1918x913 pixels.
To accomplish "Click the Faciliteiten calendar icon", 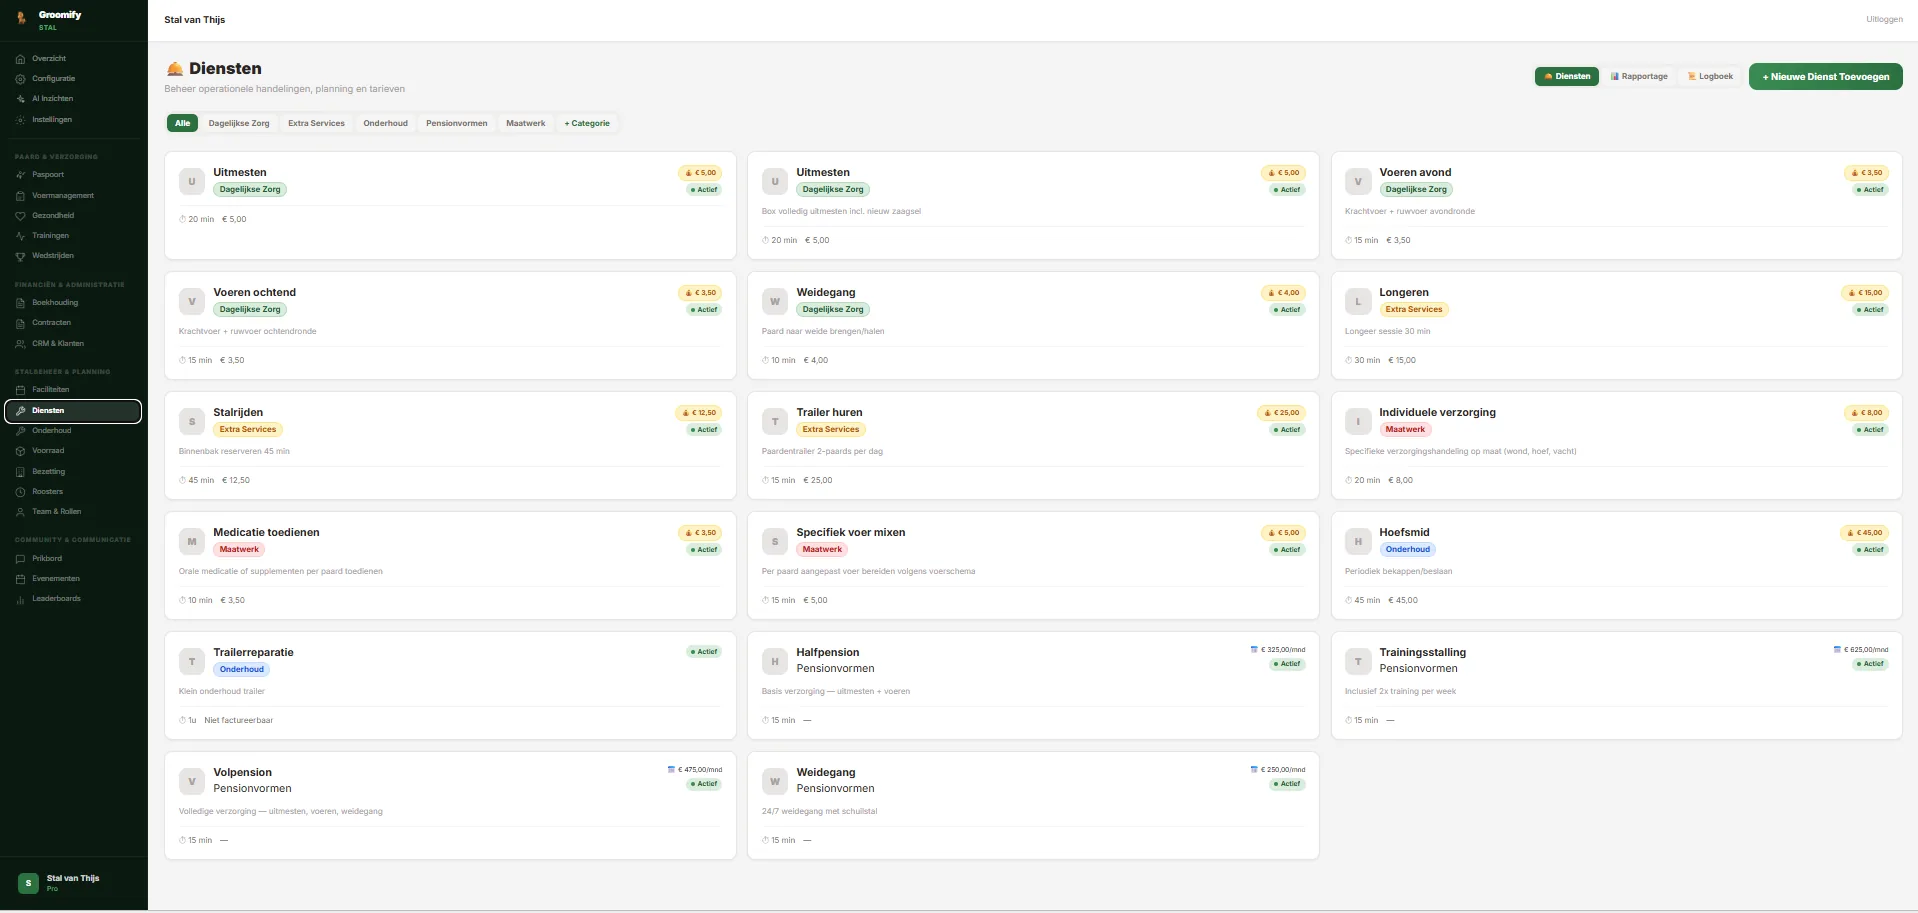I will pyautogui.click(x=21, y=390).
